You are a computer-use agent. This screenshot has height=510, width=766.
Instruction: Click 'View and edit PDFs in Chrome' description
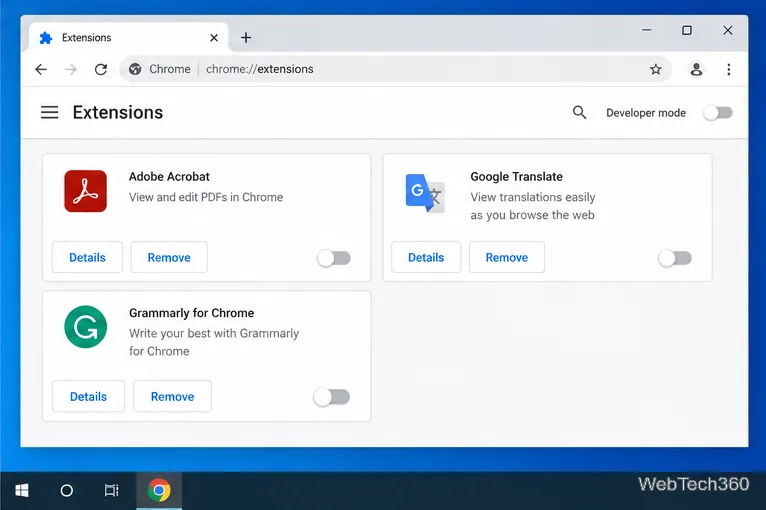tap(206, 197)
